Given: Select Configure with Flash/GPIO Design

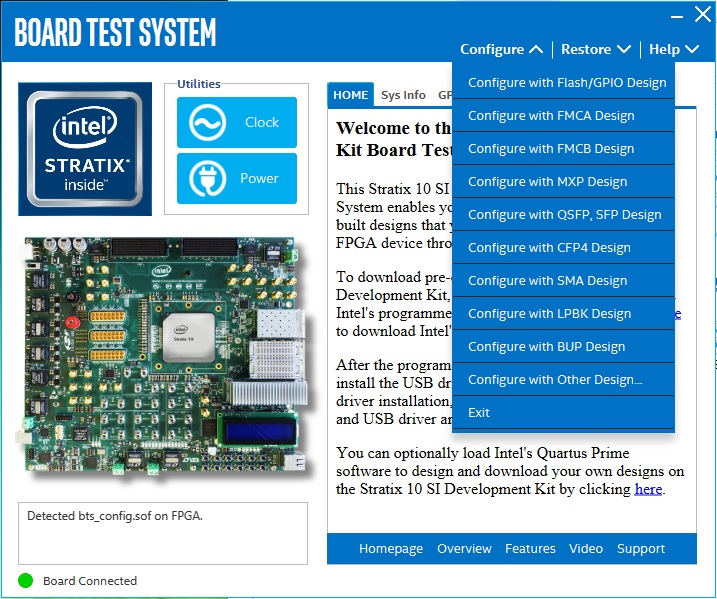Looking at the screenshot, I should pos(563,82).
